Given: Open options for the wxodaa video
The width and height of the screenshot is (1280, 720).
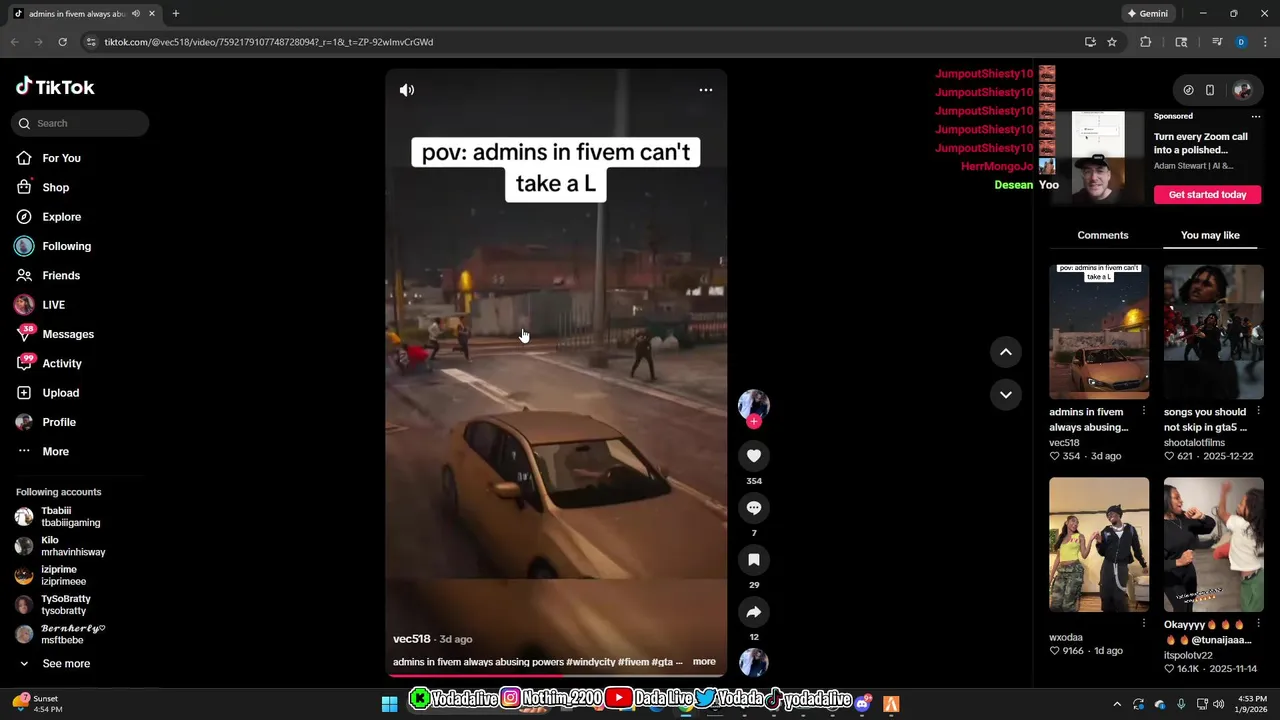Looking at the screenshot, I should (1144, 623).
